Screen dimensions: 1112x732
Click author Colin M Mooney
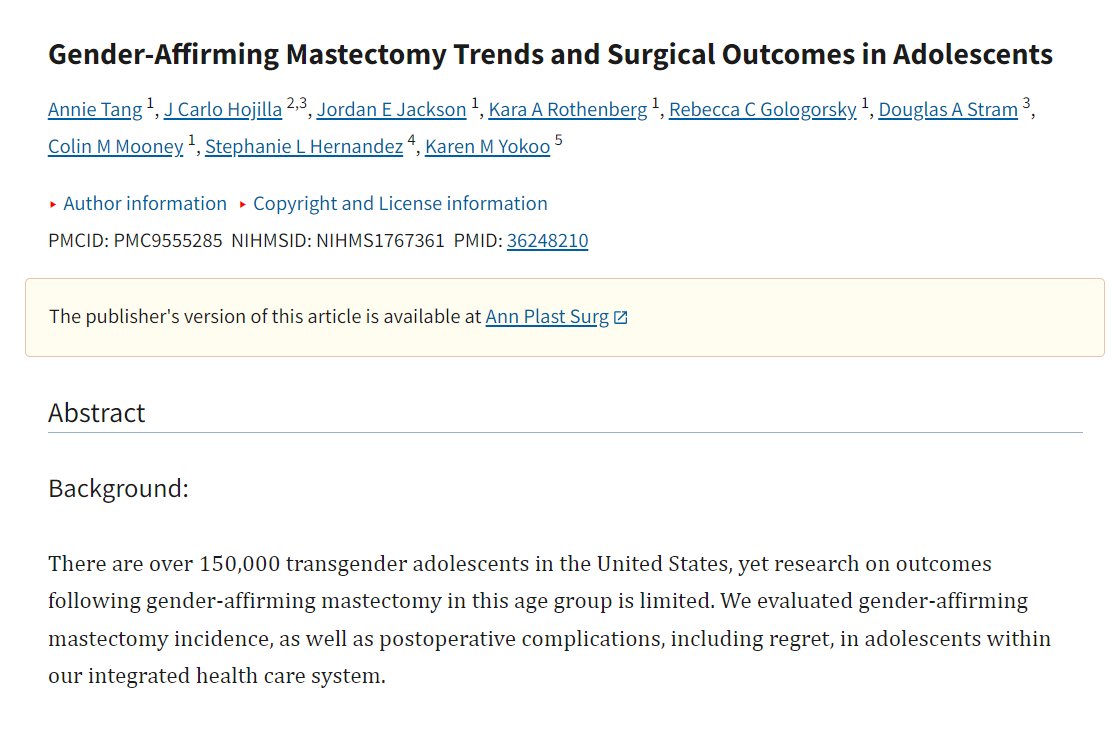[x=115, y=147]
